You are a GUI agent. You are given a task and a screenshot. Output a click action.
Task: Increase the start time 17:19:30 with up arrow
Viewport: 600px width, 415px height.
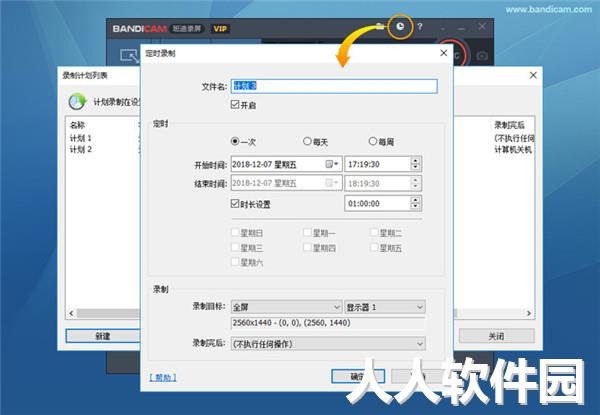(415, 161)
